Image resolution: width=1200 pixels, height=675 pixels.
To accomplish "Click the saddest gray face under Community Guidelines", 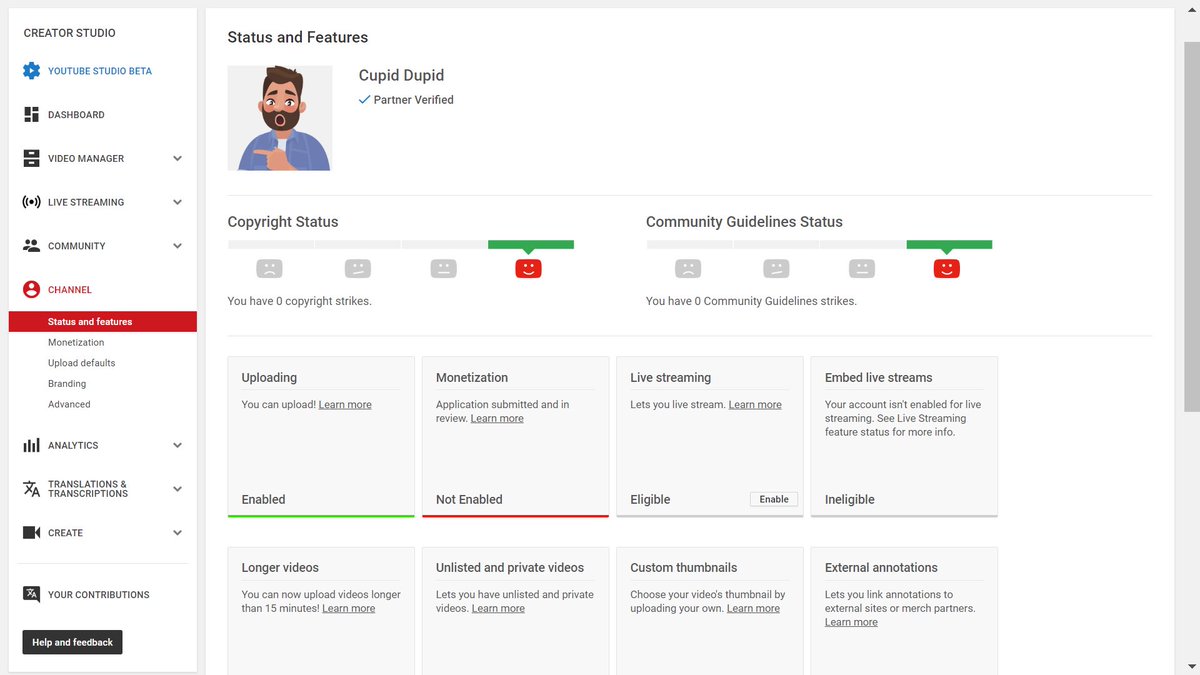I will point(687,268).
